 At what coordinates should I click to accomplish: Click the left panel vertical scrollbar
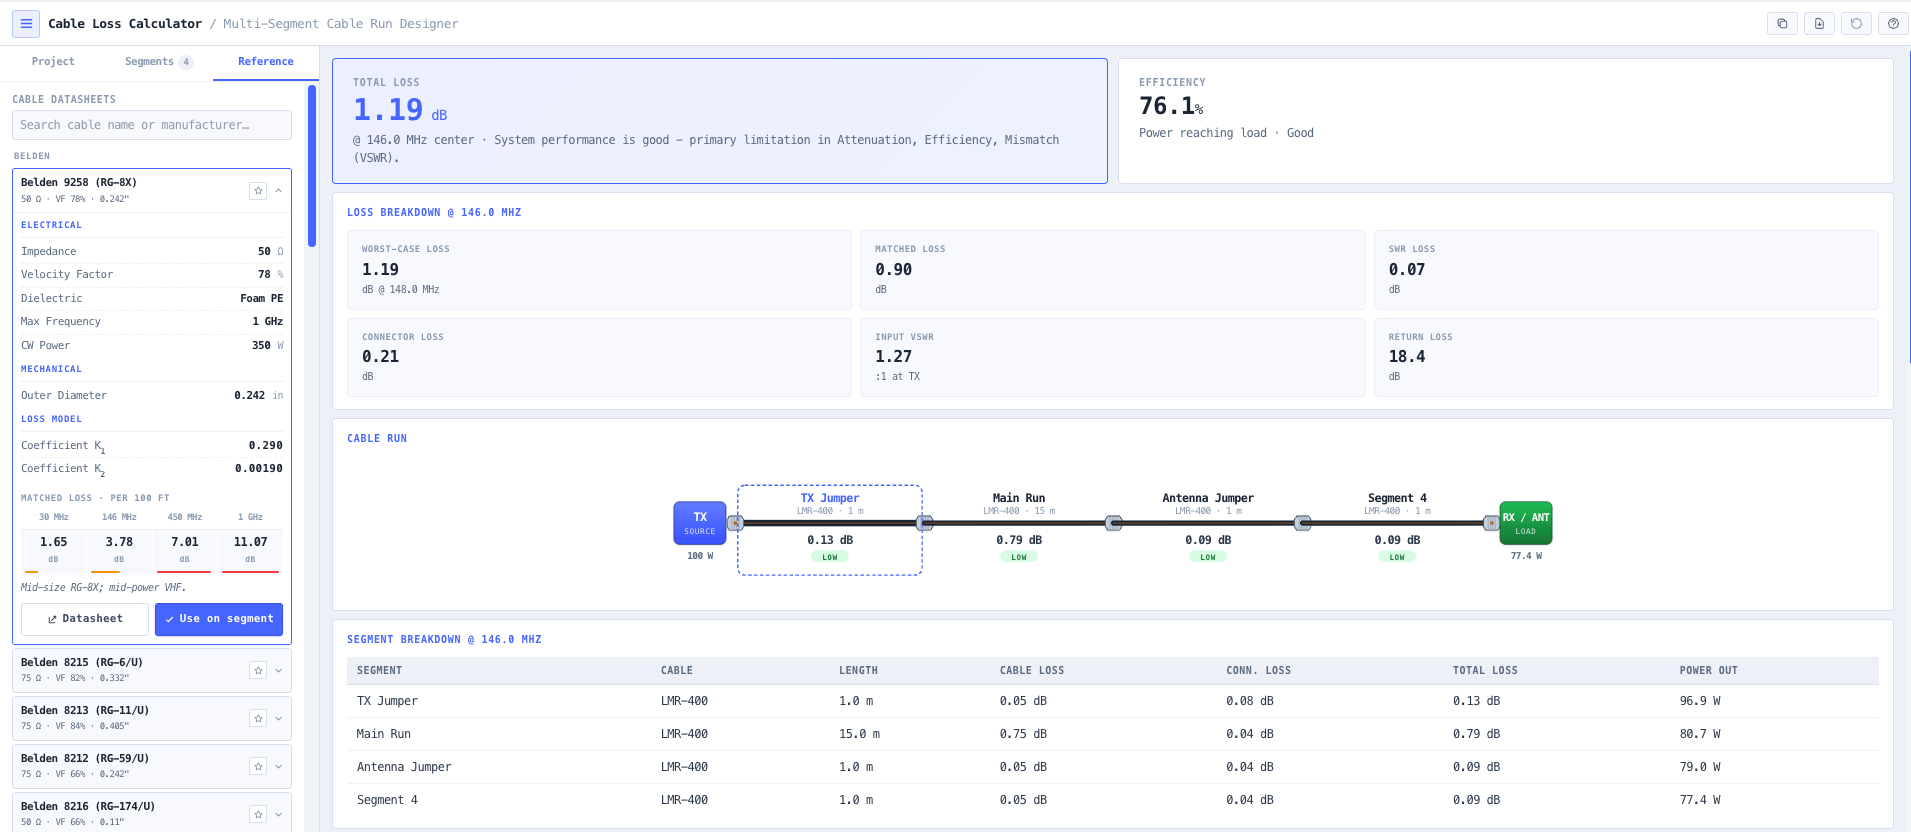[x=312, y=166]
